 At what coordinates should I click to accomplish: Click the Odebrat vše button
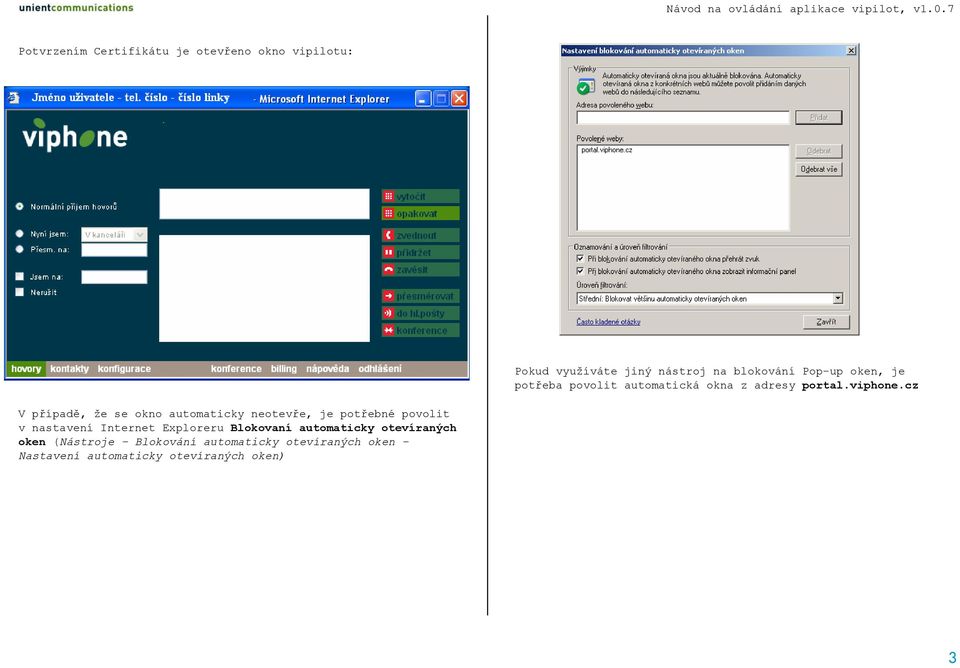pyautogui.click(x=819, y=169)
